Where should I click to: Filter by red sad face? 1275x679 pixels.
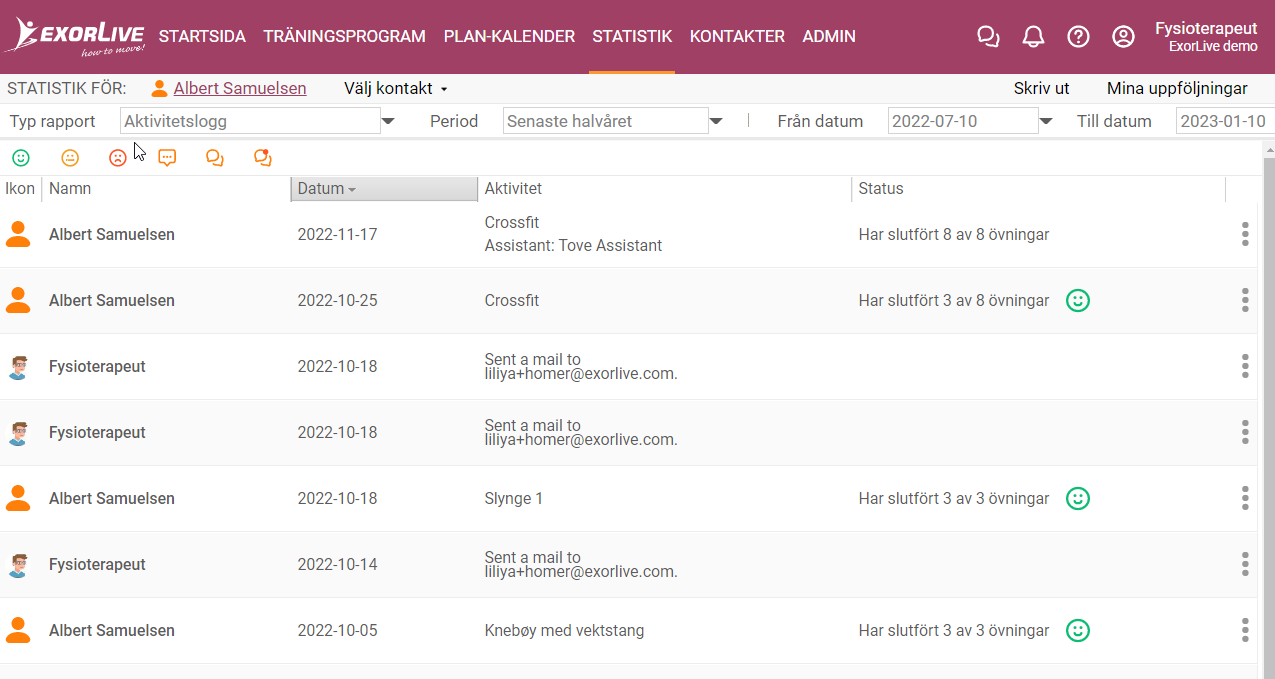pyautogui.click(x=118, y=158)
